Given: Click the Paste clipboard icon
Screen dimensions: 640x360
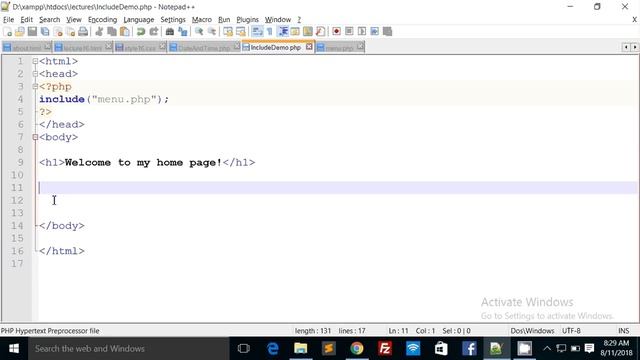Looking at the screenshot, I should click(x=124, y=31).
